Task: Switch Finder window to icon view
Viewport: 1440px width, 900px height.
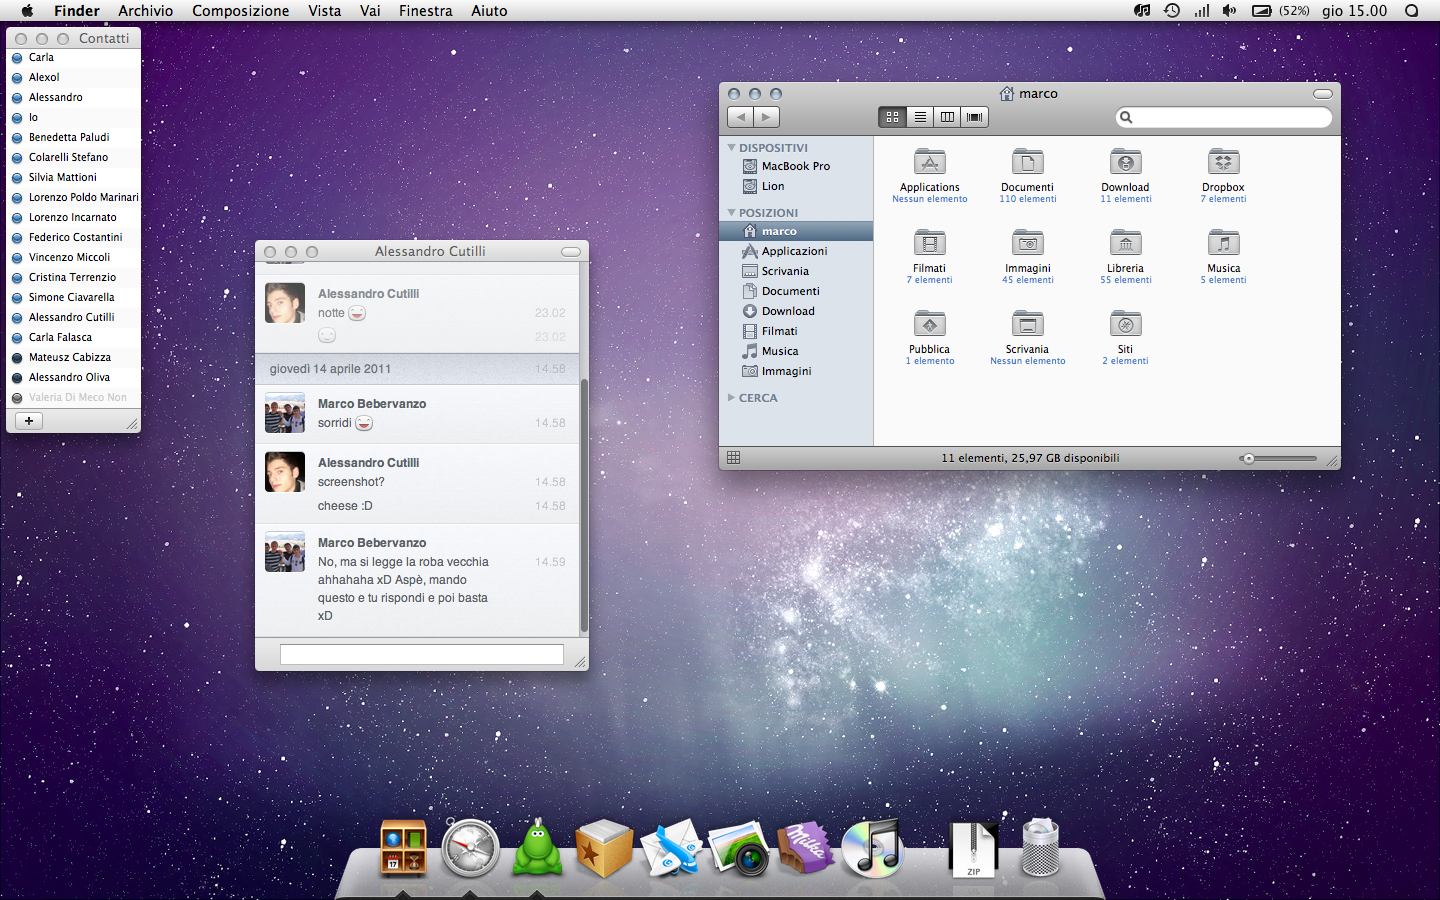Action: click(x=892, y=117)
